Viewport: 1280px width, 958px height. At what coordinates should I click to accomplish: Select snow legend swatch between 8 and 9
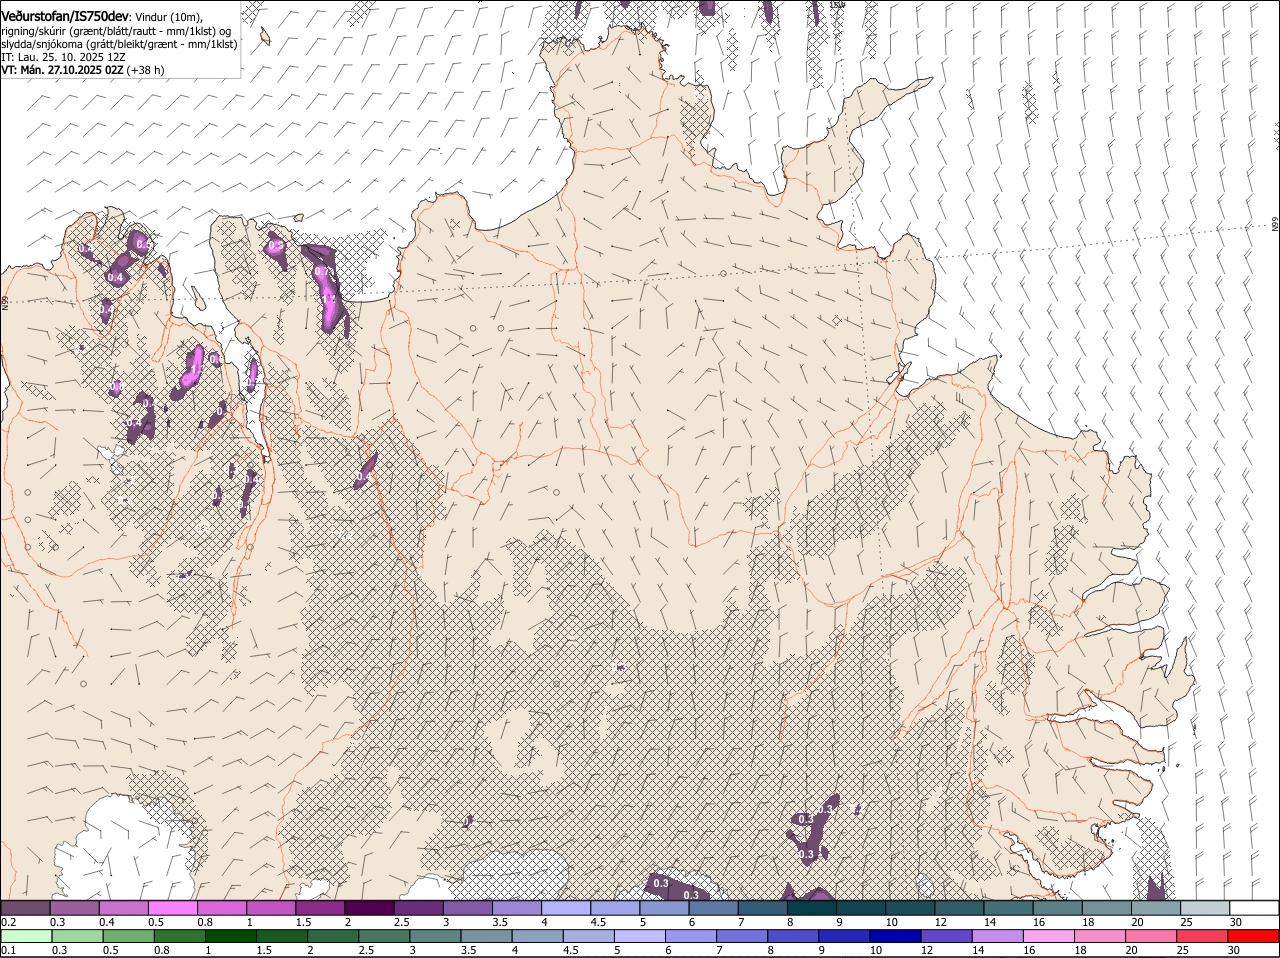[x=812, y=907]
